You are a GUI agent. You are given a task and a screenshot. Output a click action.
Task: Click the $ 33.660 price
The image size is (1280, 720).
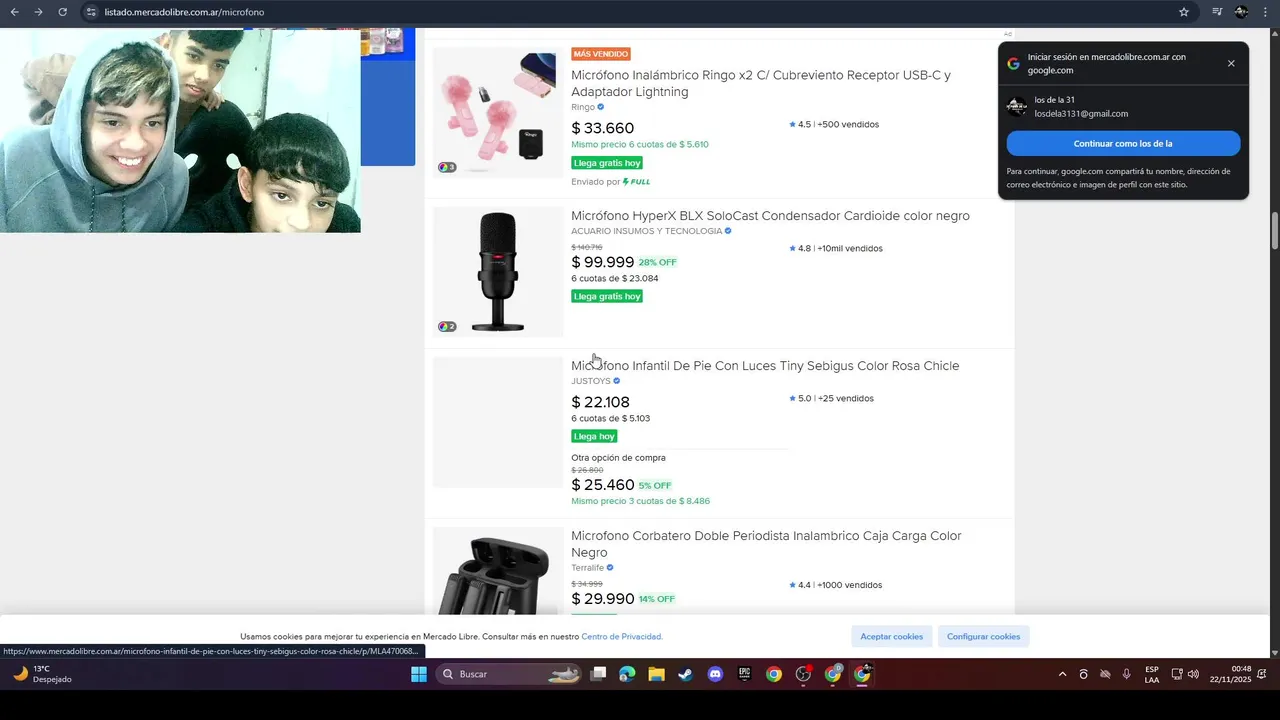pyautogui.click(x=602, y=128)
